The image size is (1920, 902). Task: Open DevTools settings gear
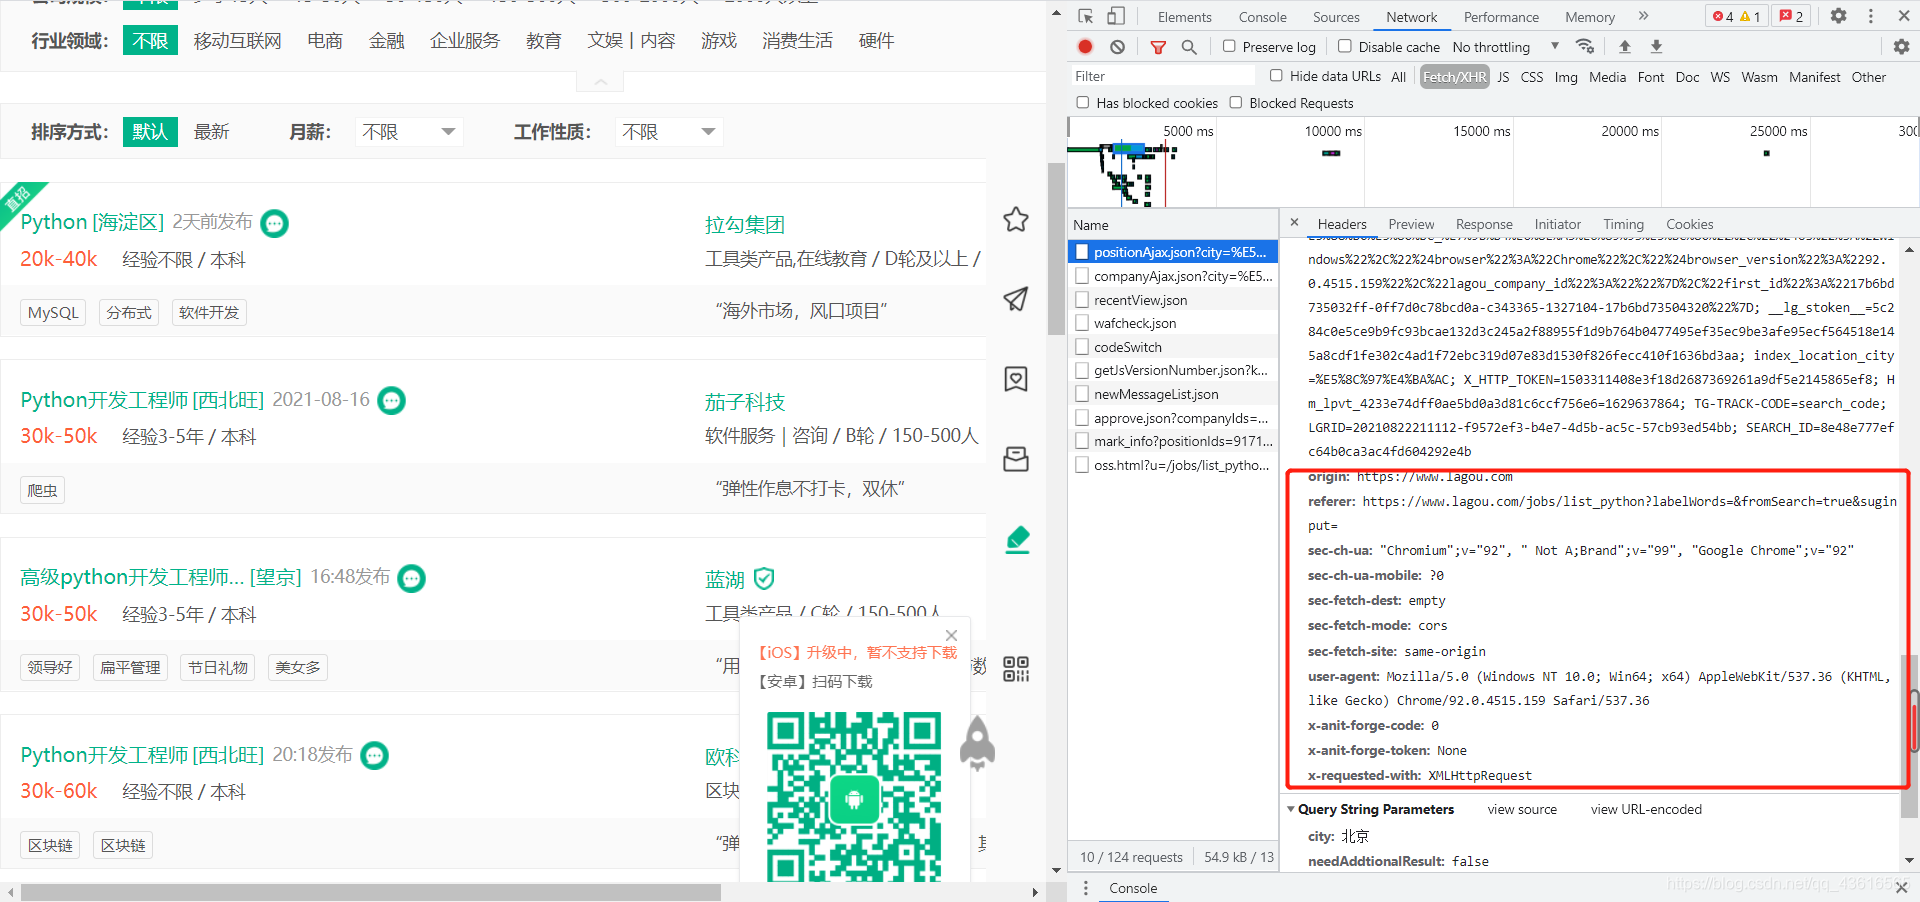1837,16
